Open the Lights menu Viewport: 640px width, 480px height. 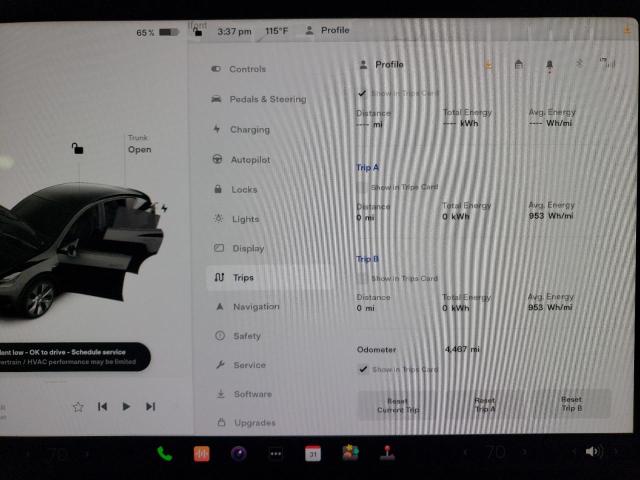pyautogui.click(x=237, y=219)
